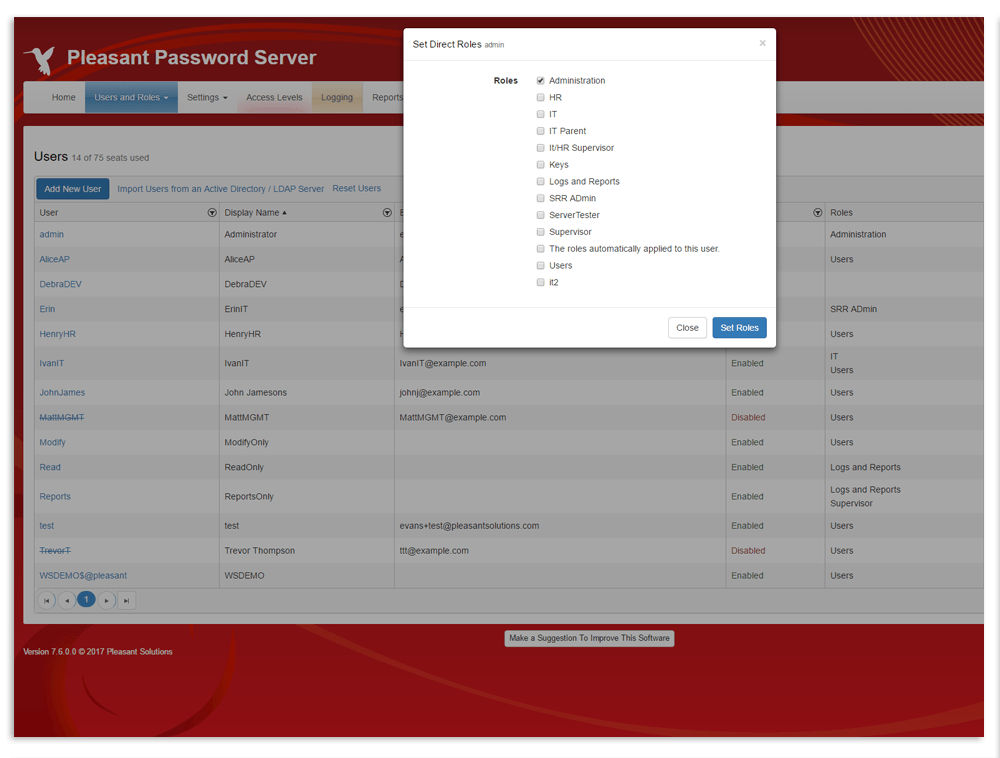Go to the previous page arrow
This screenshot has height=758, width=1000.
coord(67,600)
